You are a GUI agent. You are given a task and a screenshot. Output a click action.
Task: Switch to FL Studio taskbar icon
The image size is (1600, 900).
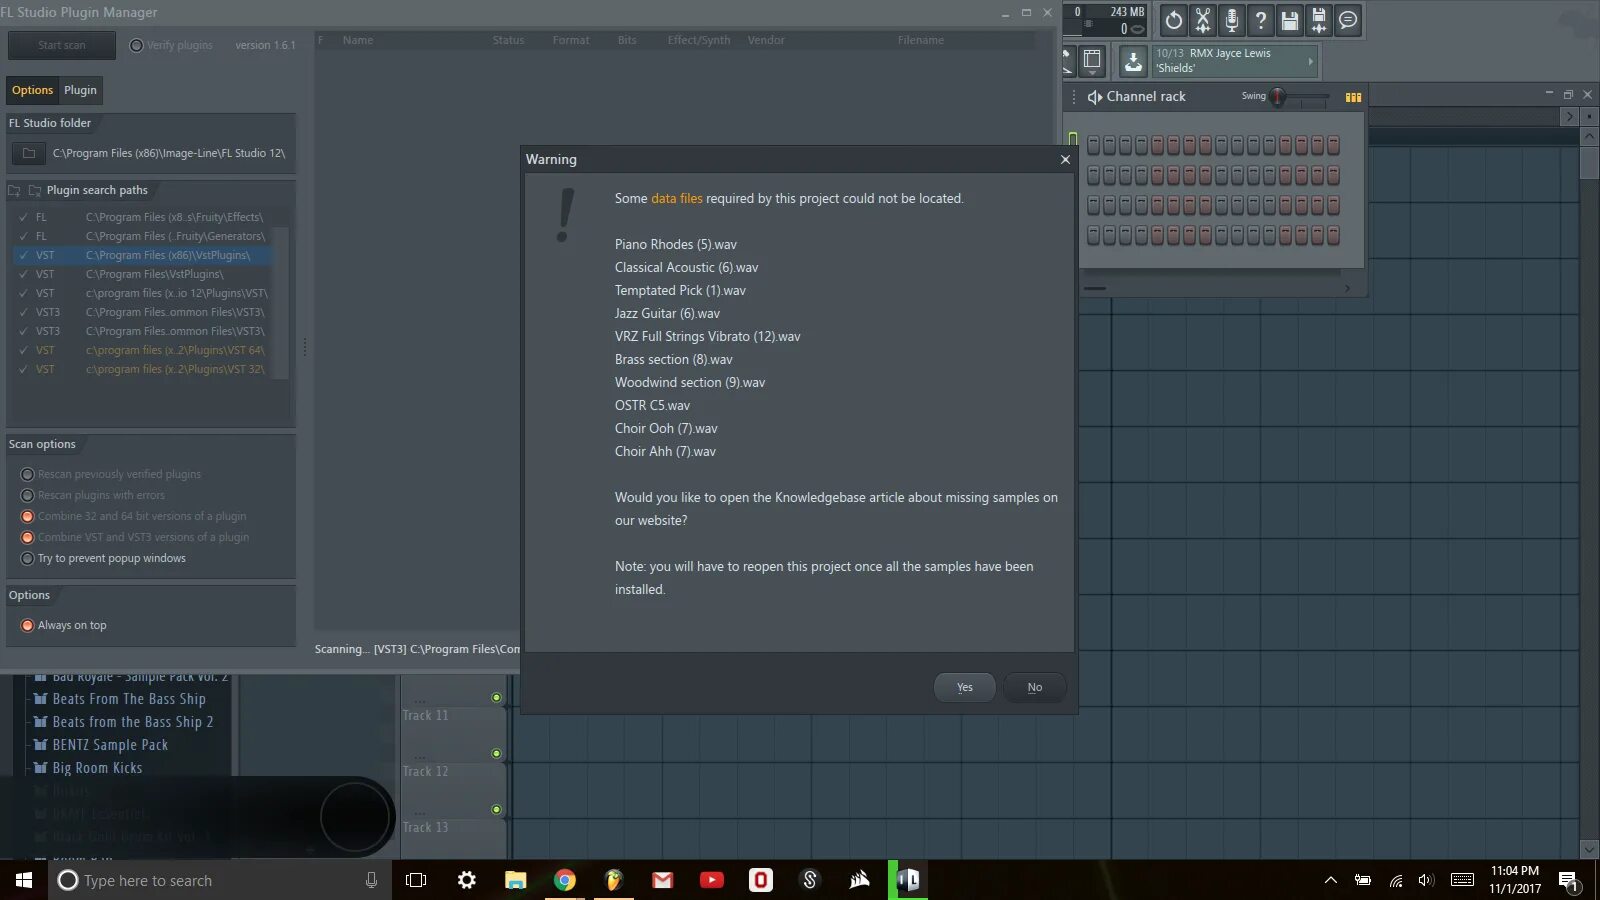tap(614, 880)
